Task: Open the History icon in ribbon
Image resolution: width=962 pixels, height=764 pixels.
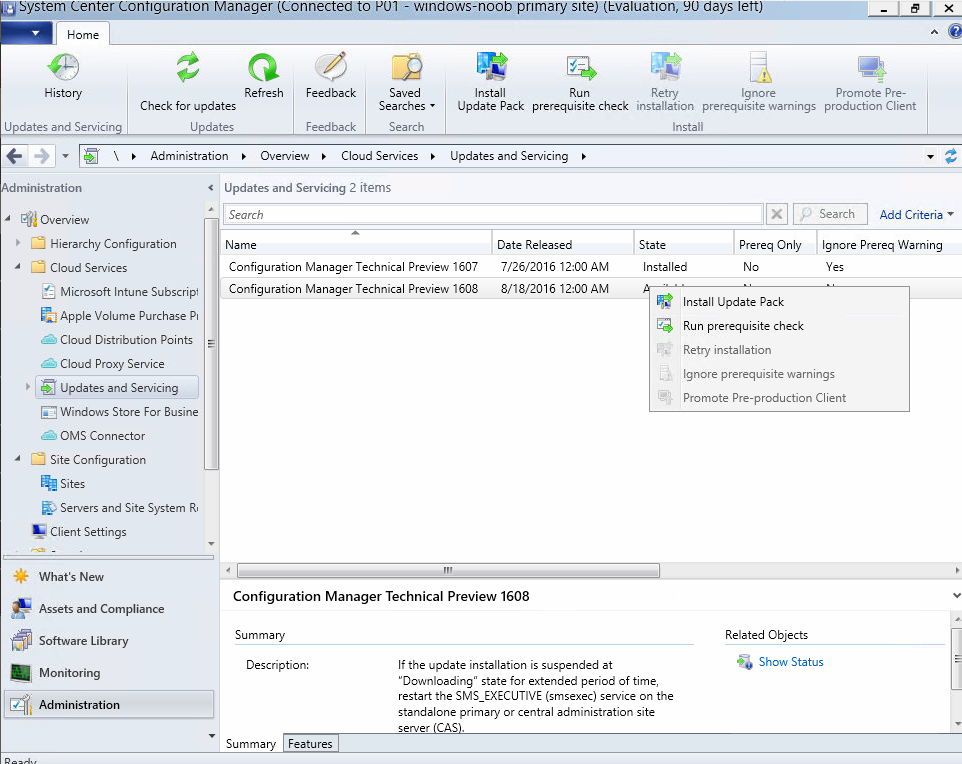Action: (63, 68)
